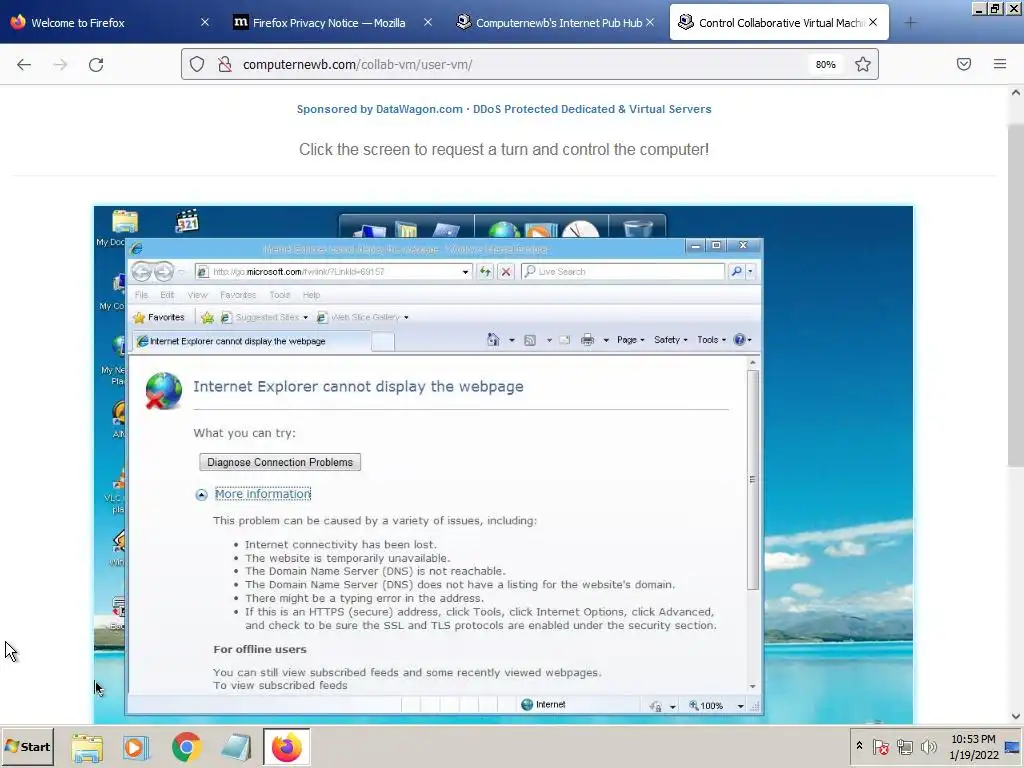Open IE Page dropdown menu
The image size is (1024, 768).
coord(630,340)
